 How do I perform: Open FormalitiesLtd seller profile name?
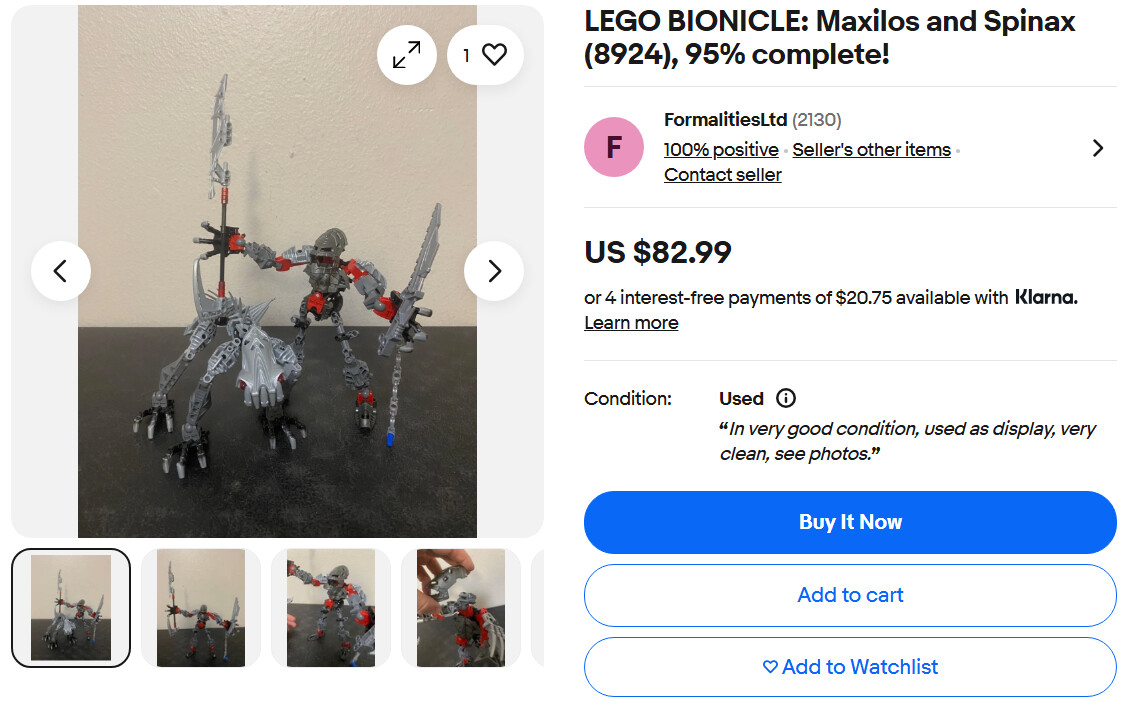725,120
